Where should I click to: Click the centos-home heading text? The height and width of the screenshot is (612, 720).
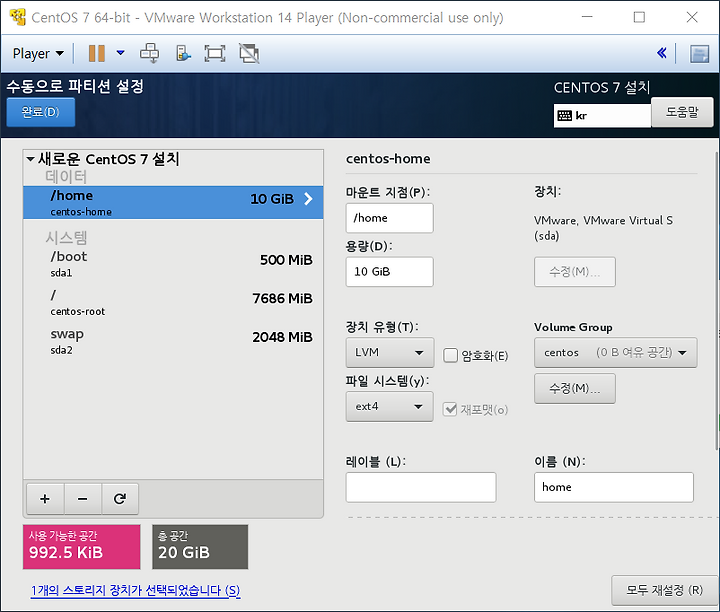[388, 159]
